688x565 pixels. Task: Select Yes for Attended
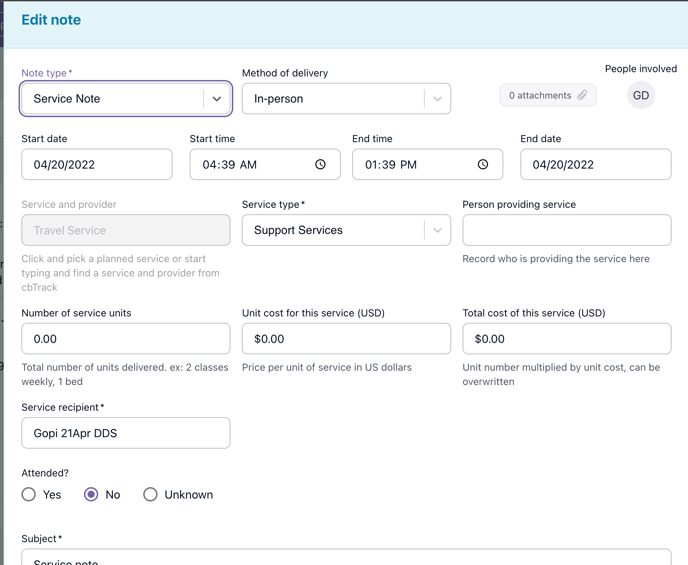pos(29,494)
